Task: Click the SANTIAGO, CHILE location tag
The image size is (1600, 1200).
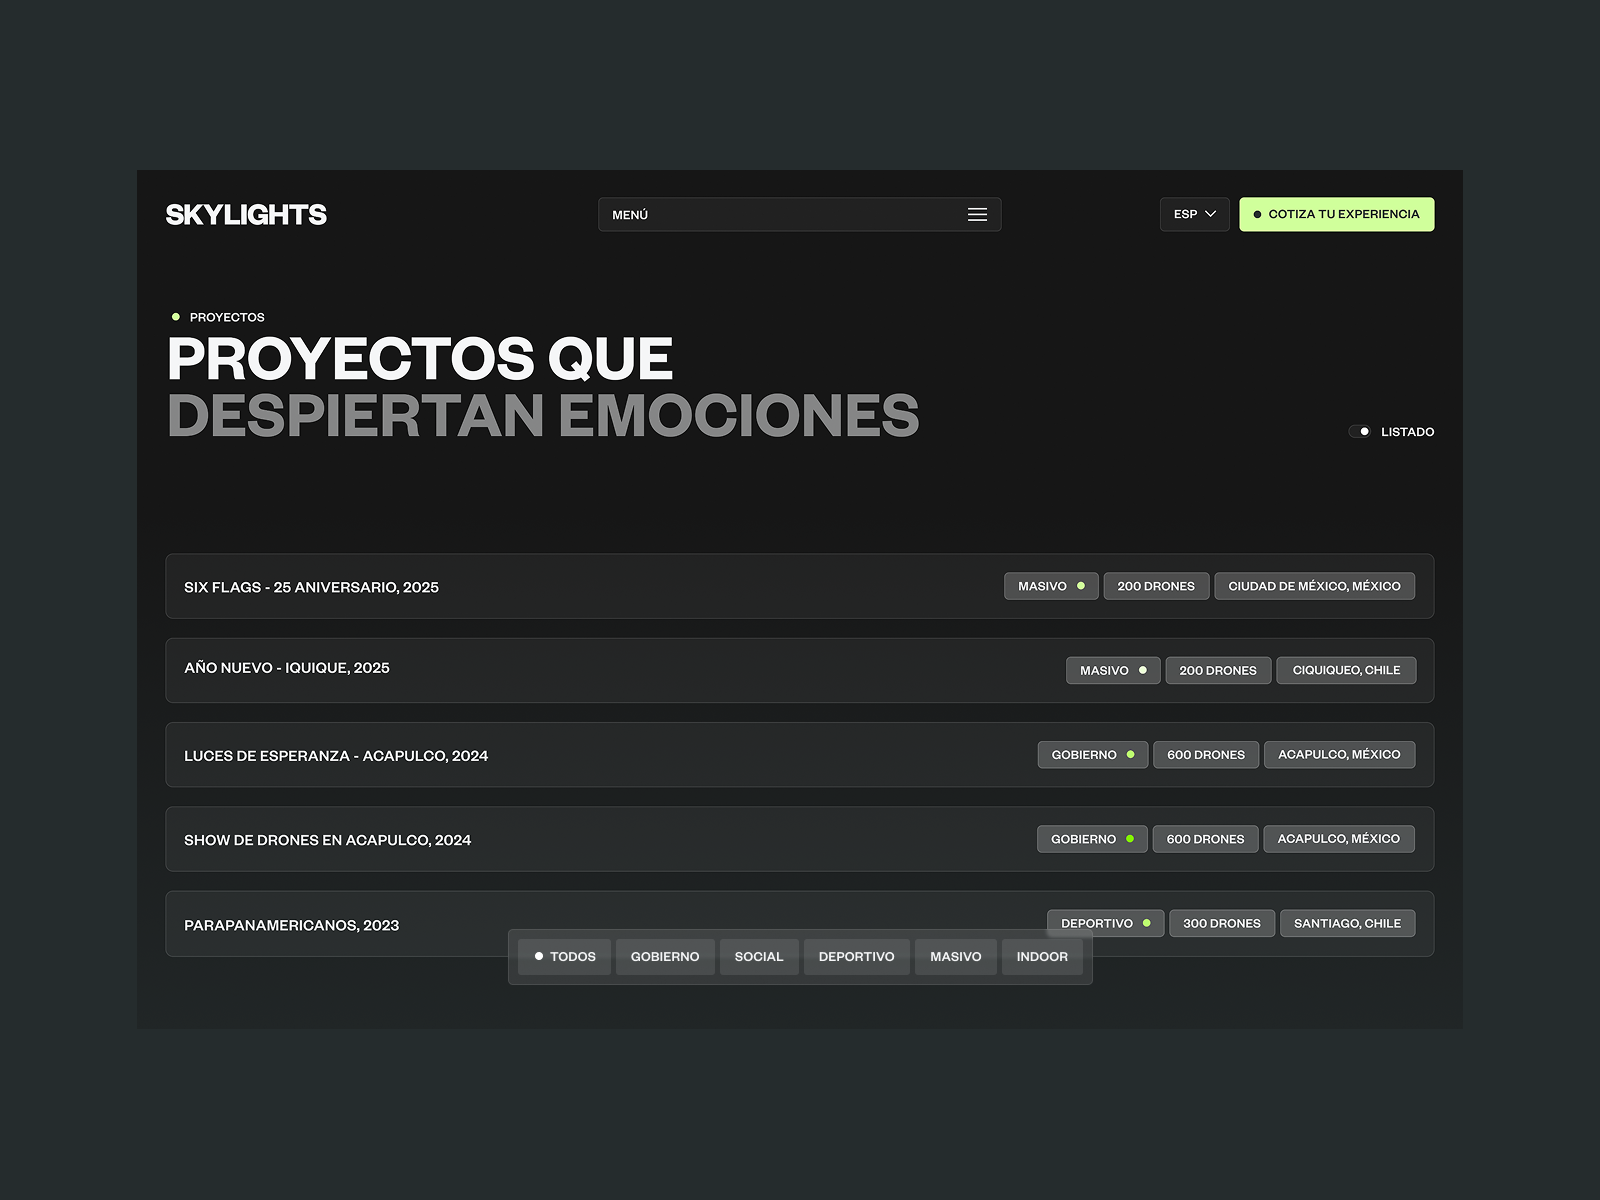Action: [1347, 922]
